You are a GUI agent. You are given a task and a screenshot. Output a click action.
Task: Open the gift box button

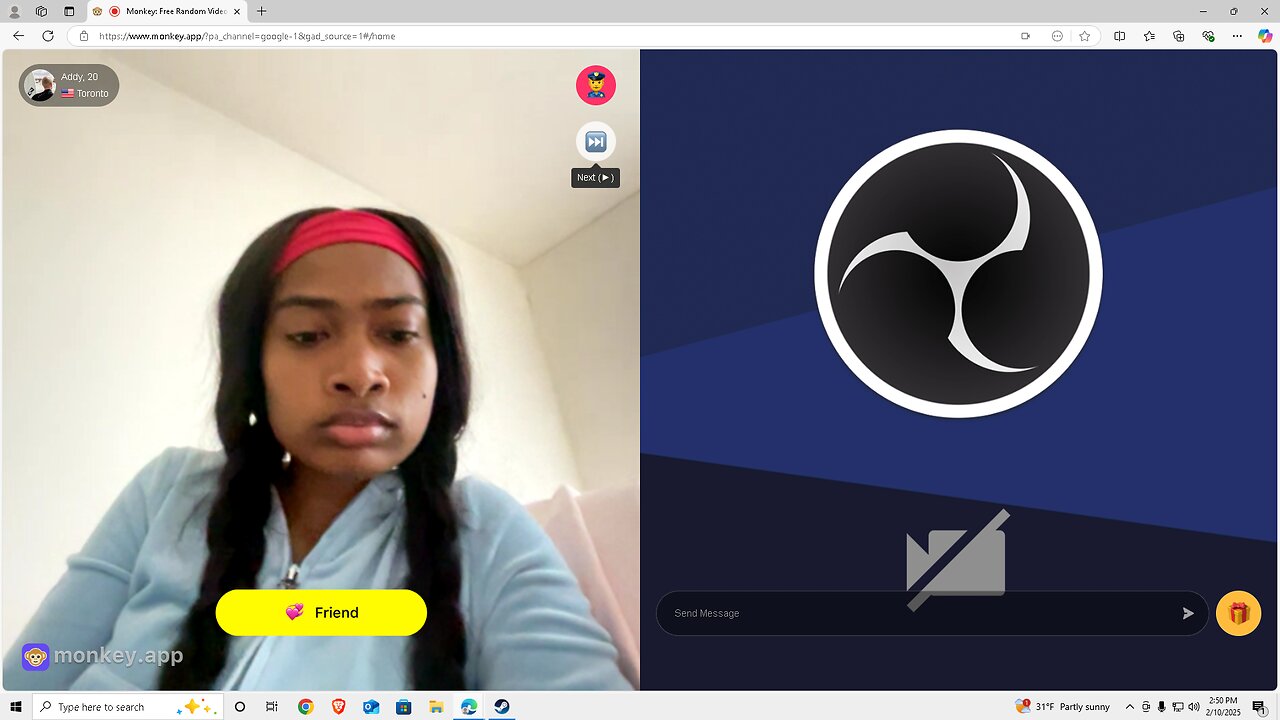pyautogui.click(x=1238, y=613)
